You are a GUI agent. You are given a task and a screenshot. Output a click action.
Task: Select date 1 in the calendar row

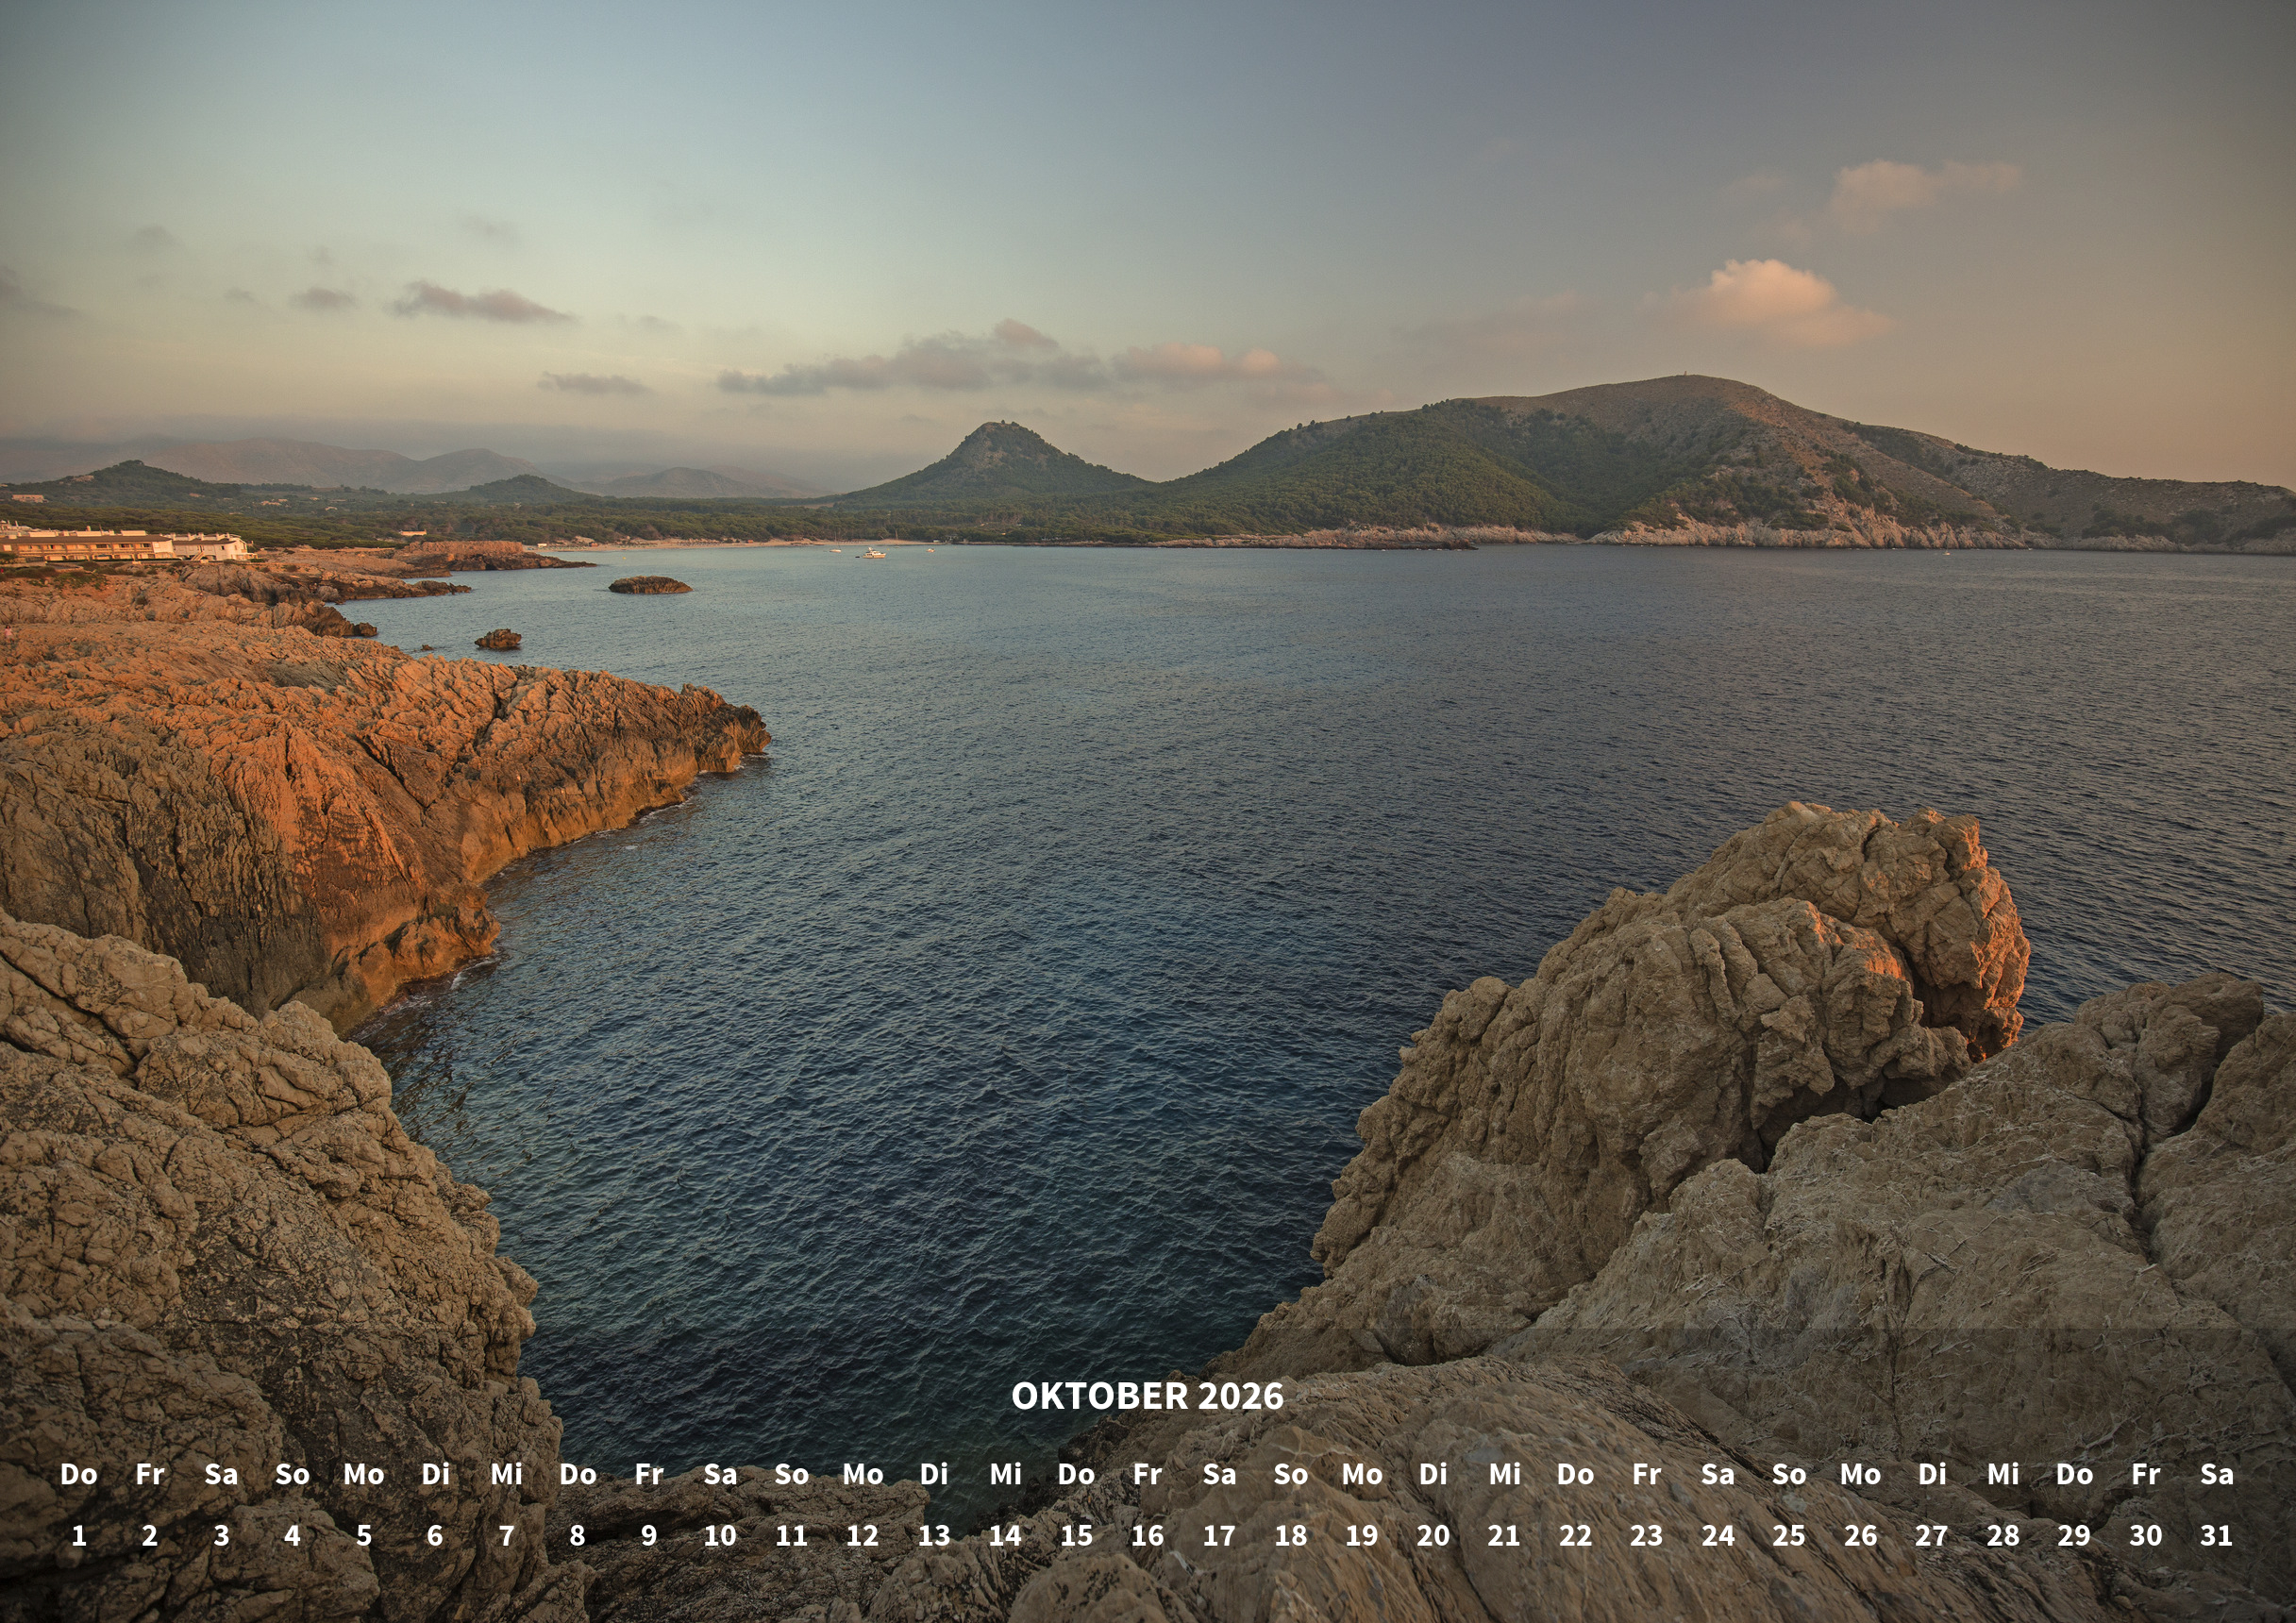(79, 1535)
